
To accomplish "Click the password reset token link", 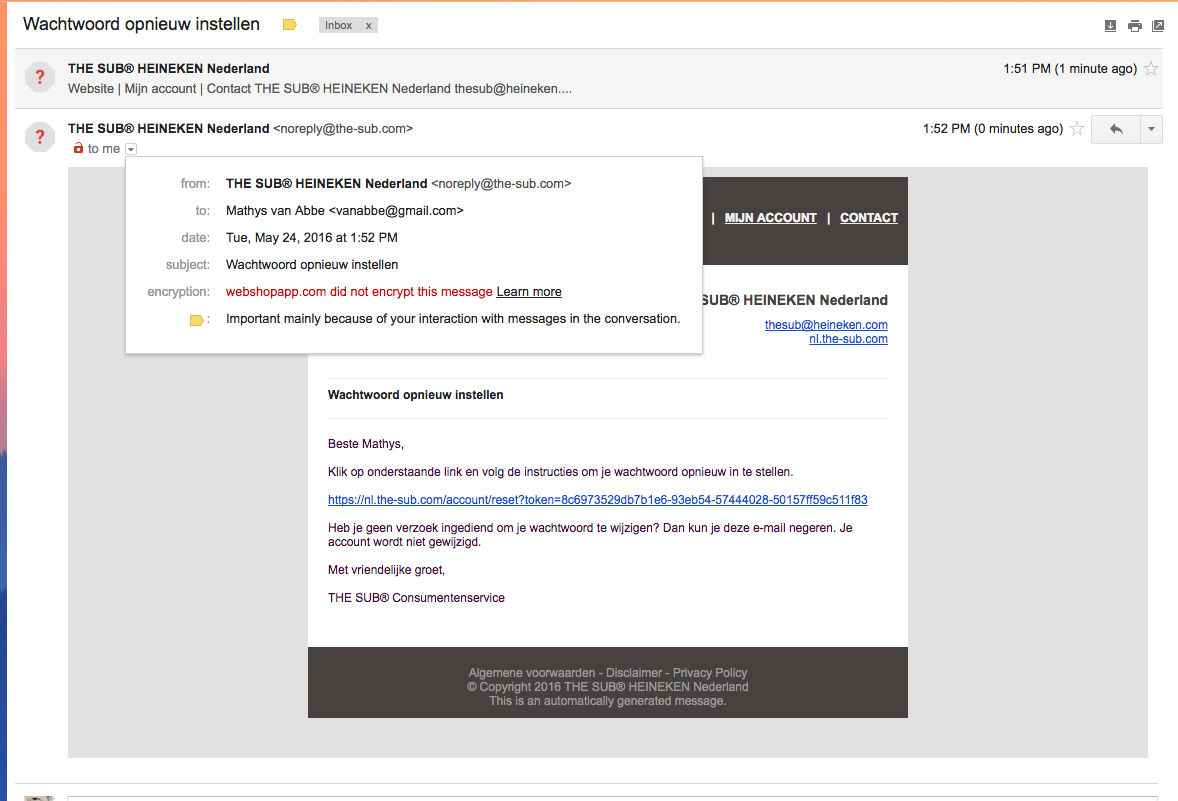I will click(x=597, y=500).
